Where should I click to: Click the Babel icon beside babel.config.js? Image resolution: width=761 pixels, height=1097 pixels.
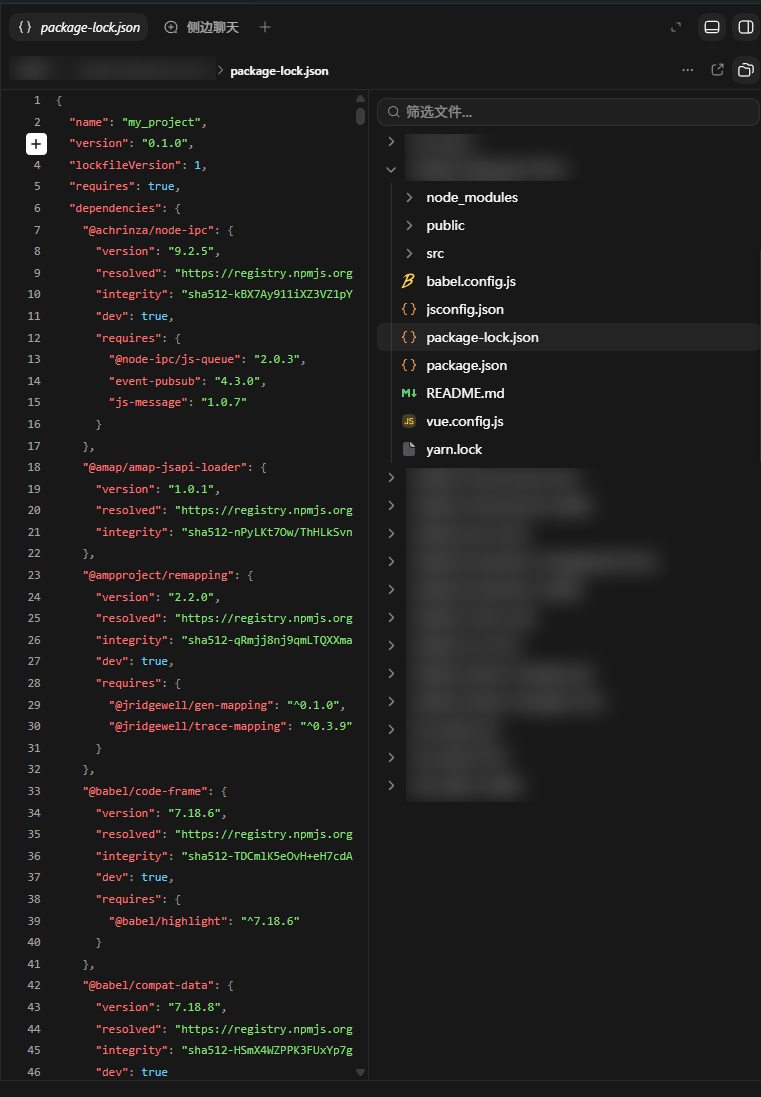click(x=408, y=281)
